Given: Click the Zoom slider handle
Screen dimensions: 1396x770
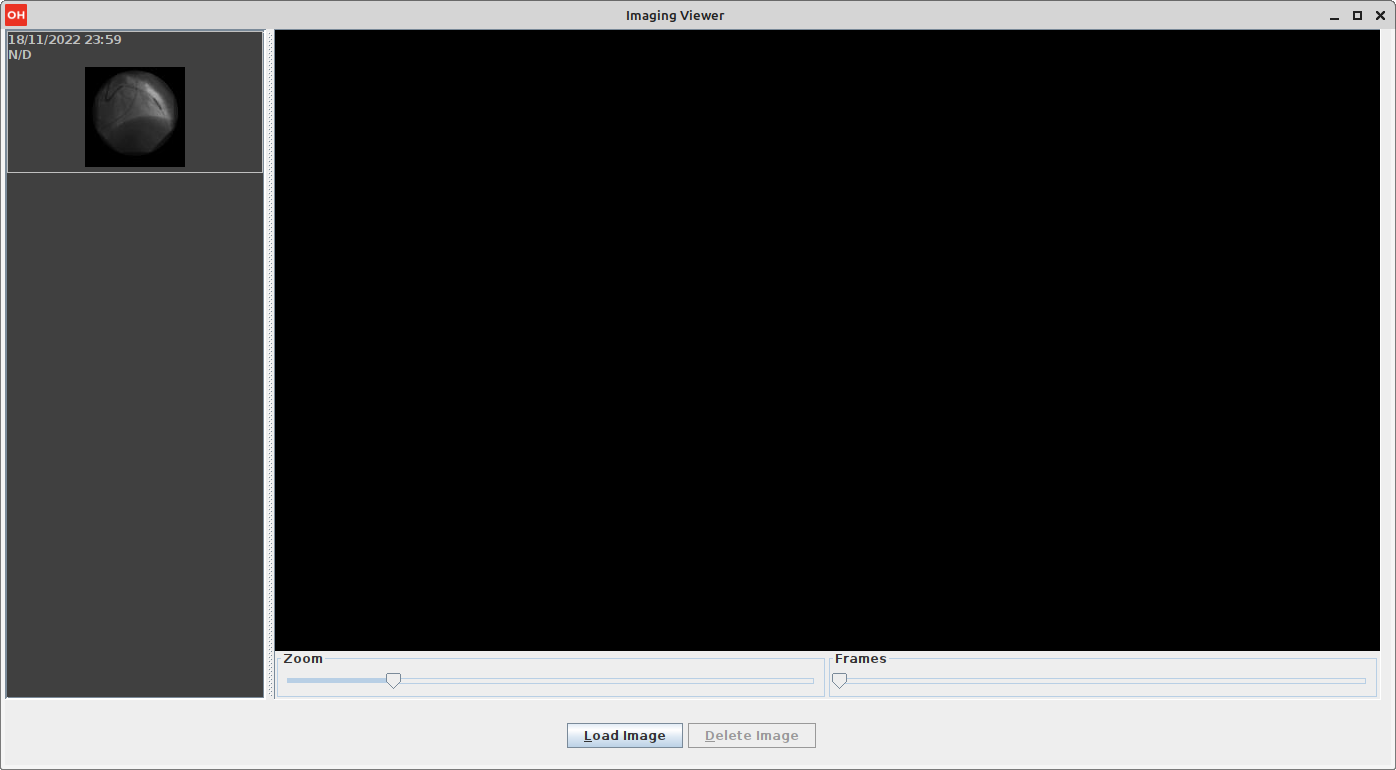Looking at the screenshot, I should [x=394, y=681].
